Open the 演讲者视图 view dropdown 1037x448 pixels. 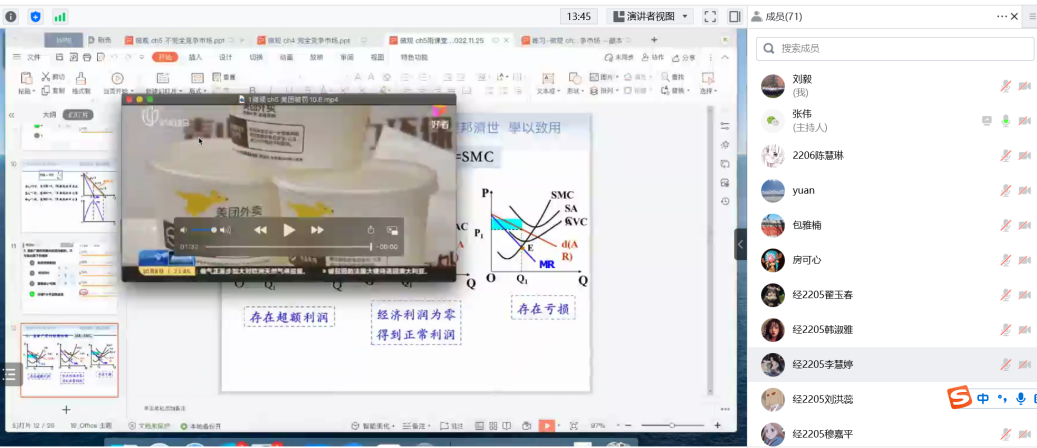click(650, 16)
